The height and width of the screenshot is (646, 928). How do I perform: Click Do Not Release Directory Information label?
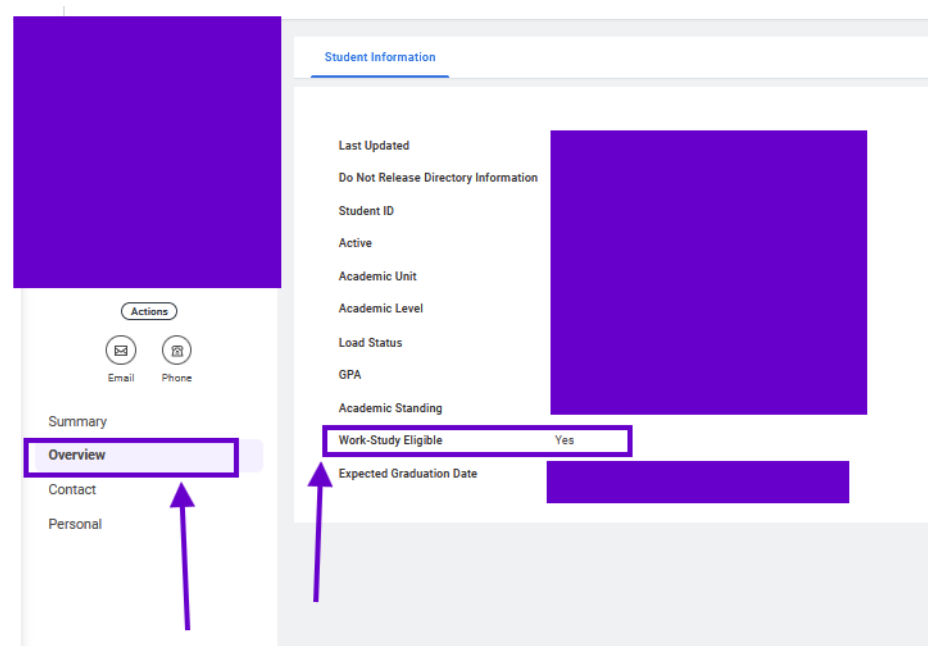pos(438,178)
